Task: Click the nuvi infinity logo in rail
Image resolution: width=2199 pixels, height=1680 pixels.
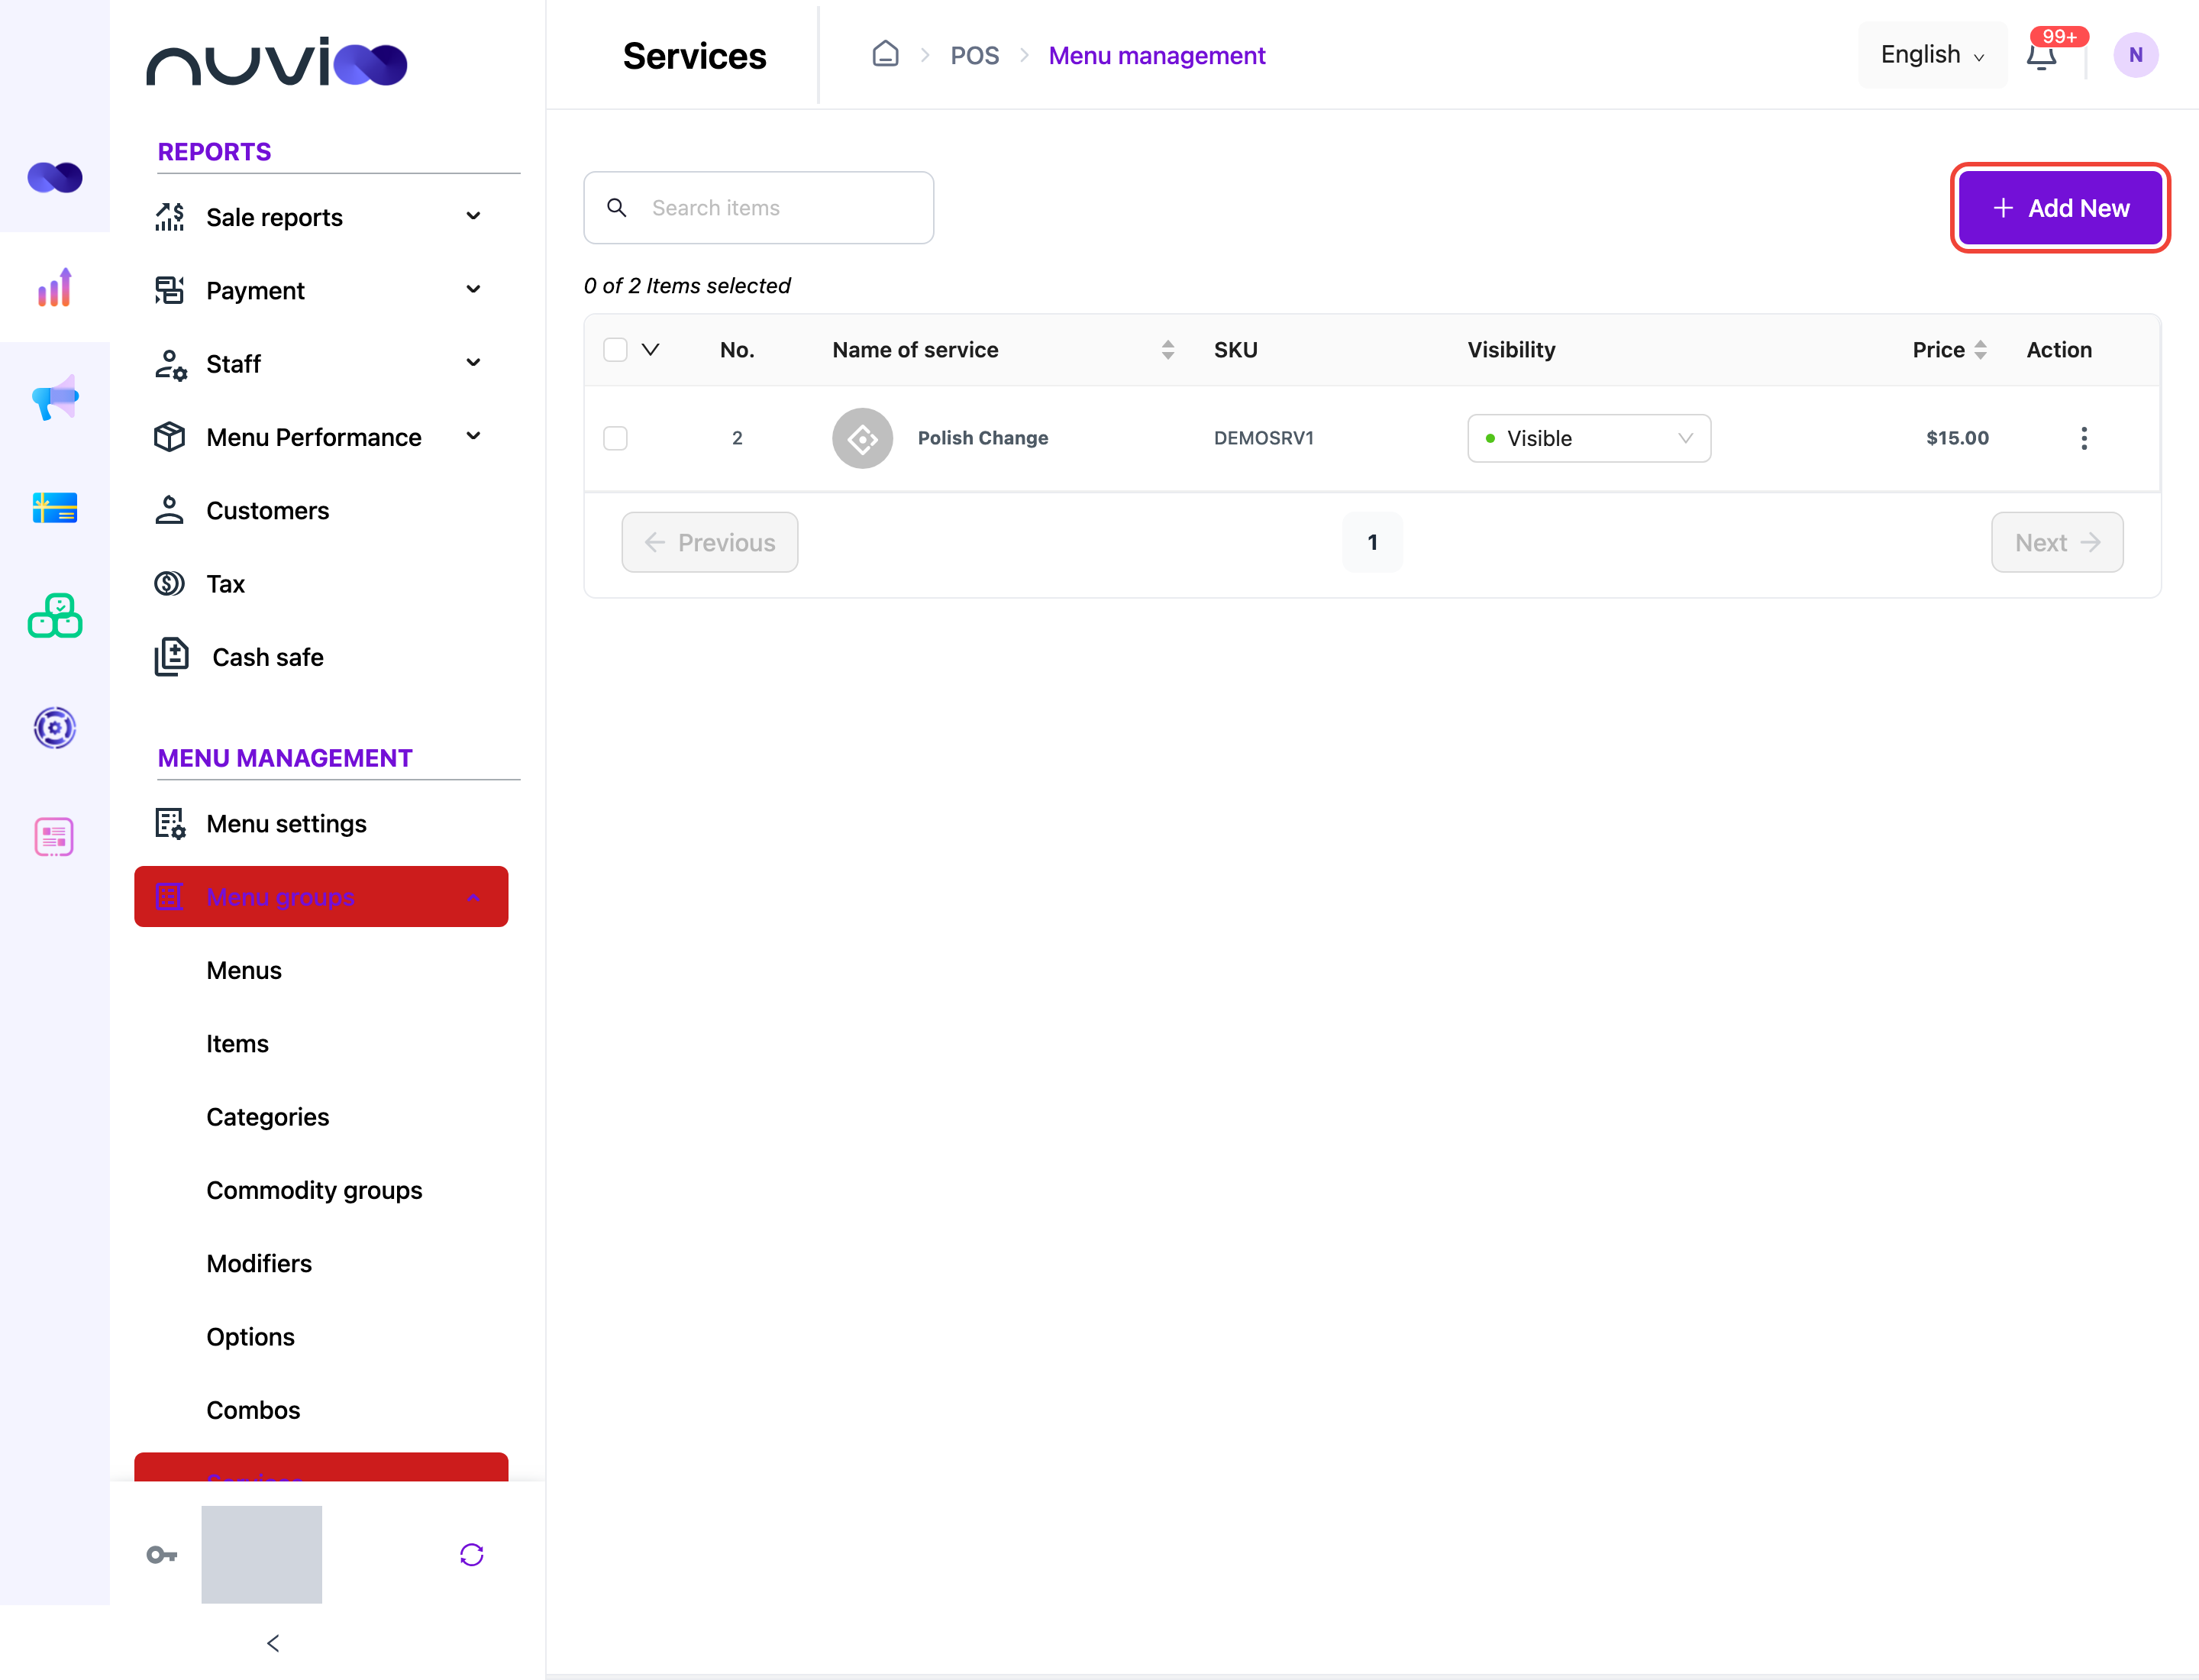Action: point(55,177)
